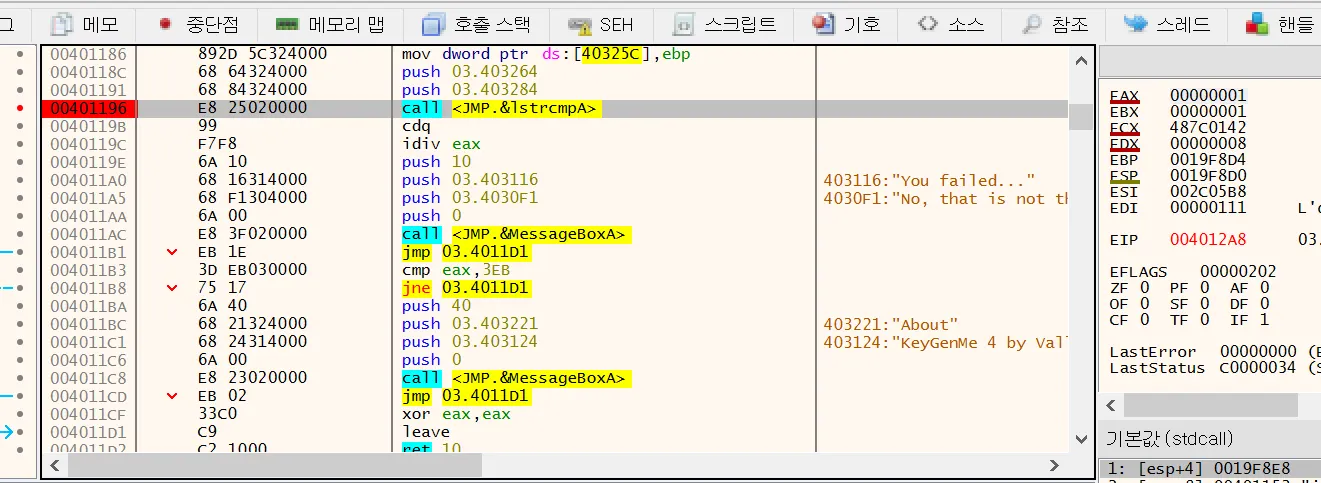Image resolution: width=1321 pixels, height=483 pixels.
Task: Select the call <JMP.&lstrcmpA> instruction
Action: (501, 108)
